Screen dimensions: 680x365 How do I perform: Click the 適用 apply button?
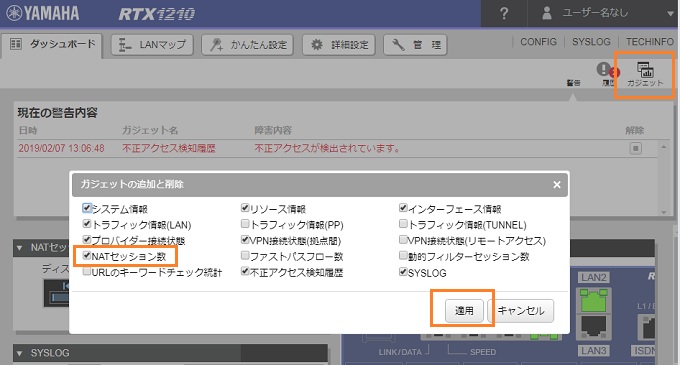pyautogui.click(x=464, y=310)
